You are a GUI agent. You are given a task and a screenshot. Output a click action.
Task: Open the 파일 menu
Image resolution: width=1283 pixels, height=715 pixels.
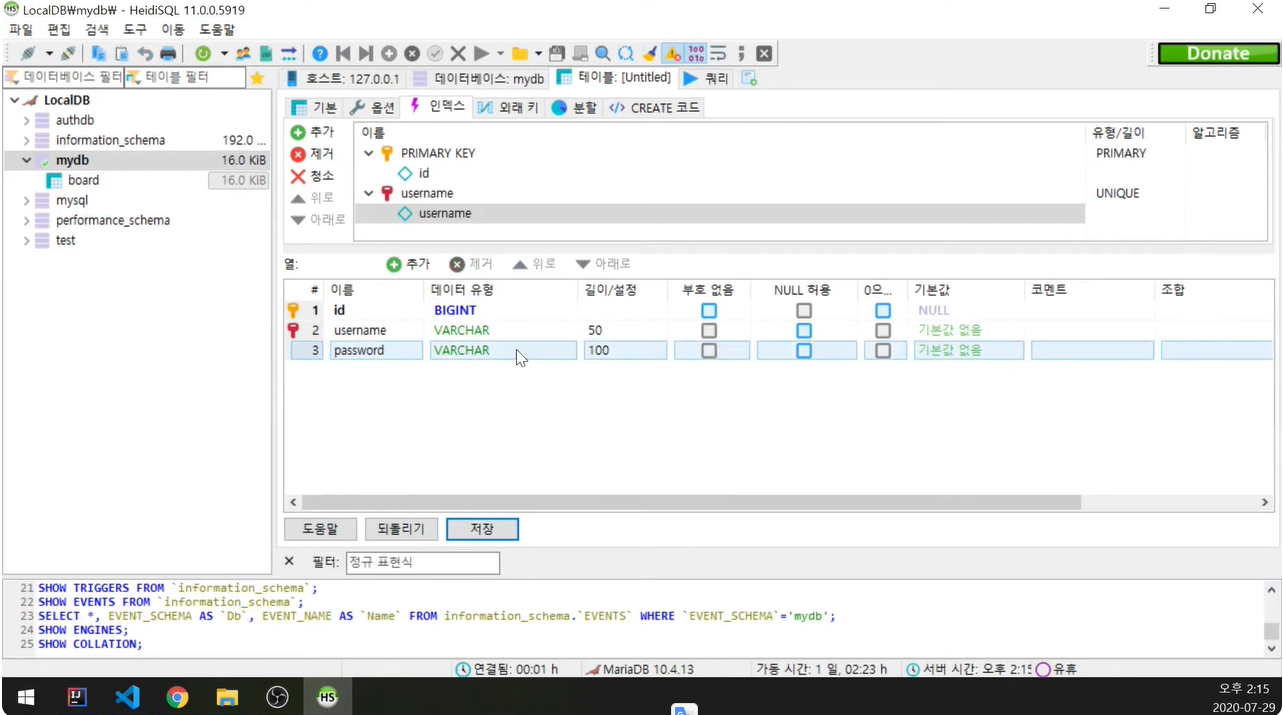(x=21, y=30)
